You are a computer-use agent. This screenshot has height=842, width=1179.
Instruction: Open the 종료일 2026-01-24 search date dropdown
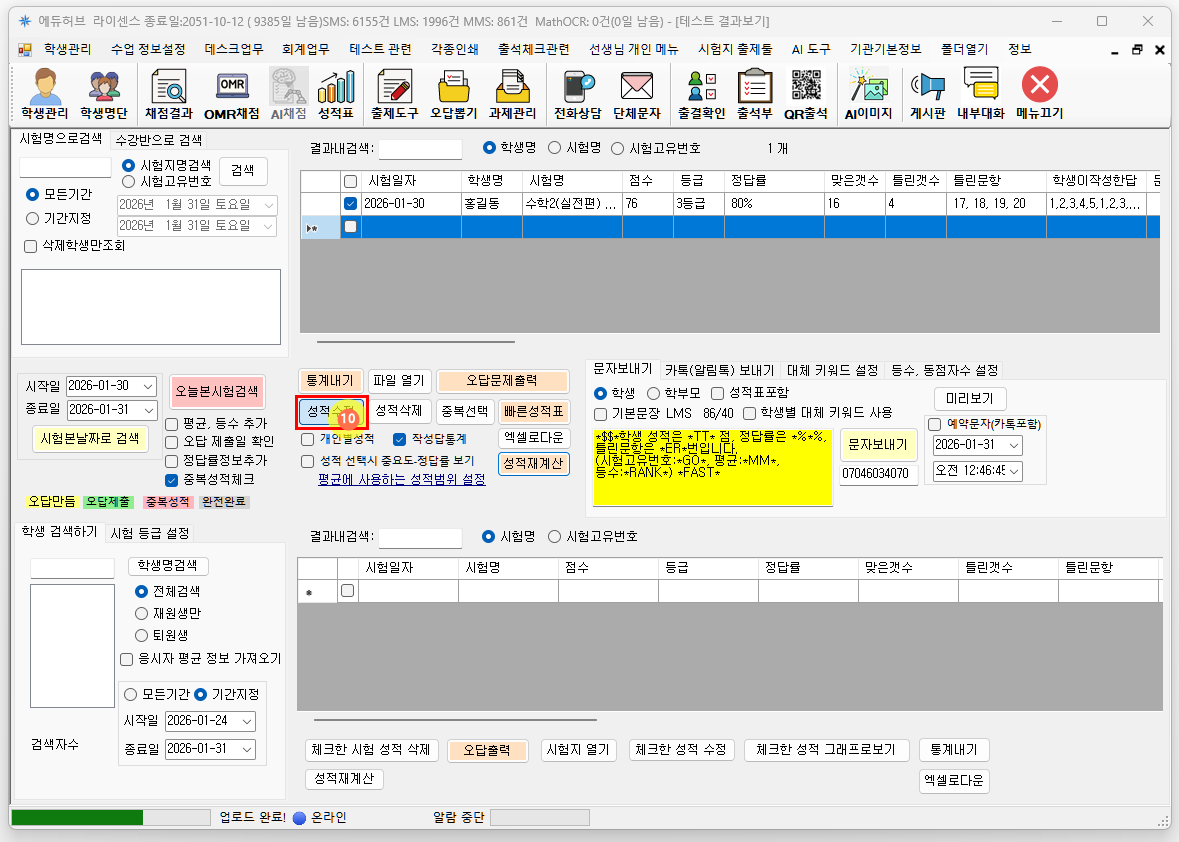(x=247, y=721)
